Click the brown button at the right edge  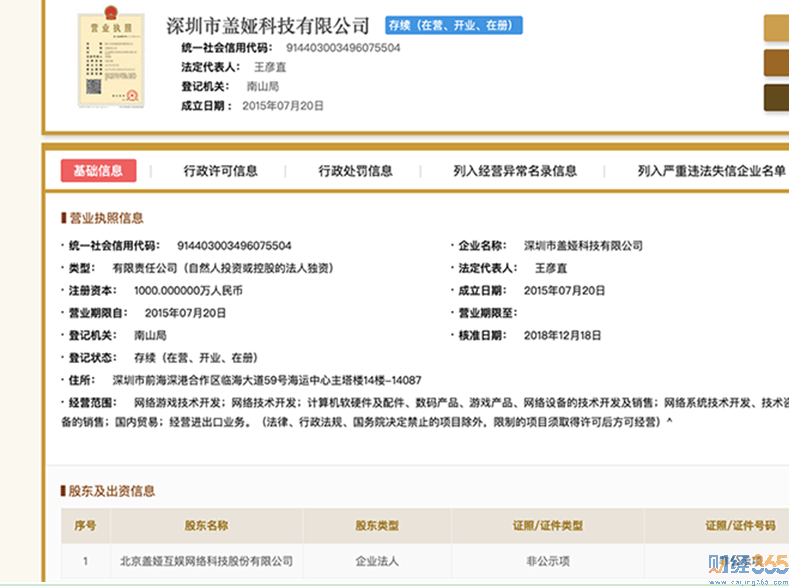click(x=776, y=63)
